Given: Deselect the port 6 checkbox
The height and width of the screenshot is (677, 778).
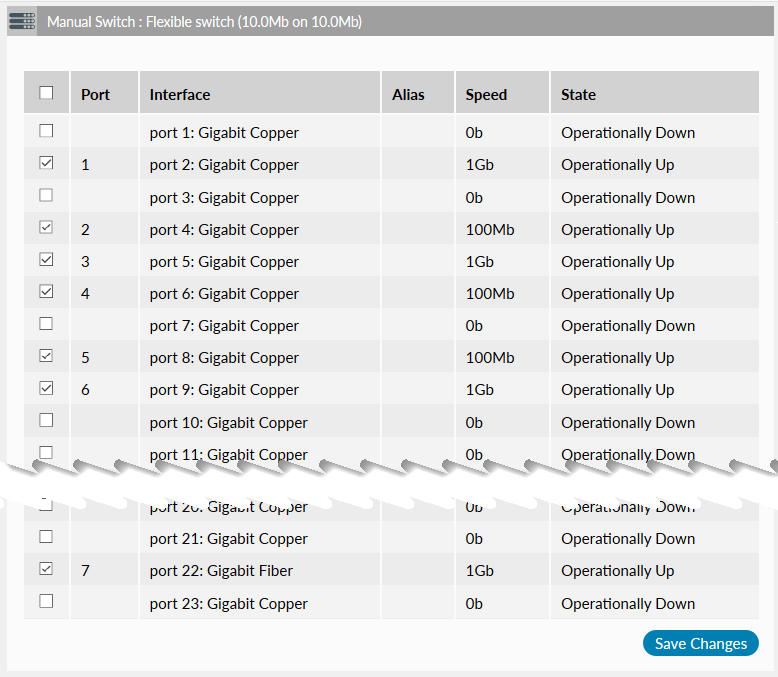Looking at the screenshot, I should (x=46, y=292).
